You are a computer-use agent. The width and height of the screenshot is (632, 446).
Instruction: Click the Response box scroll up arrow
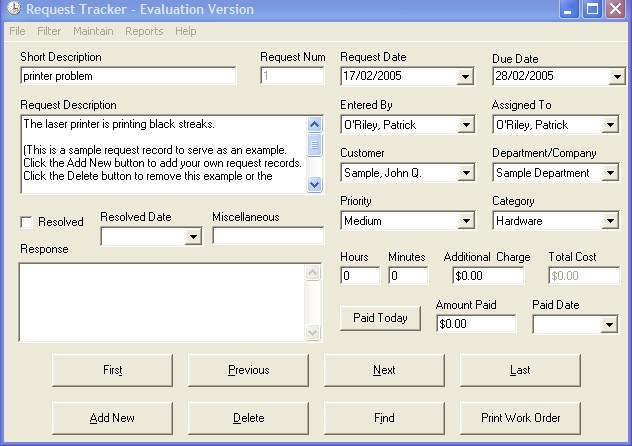tap(313, 273)
